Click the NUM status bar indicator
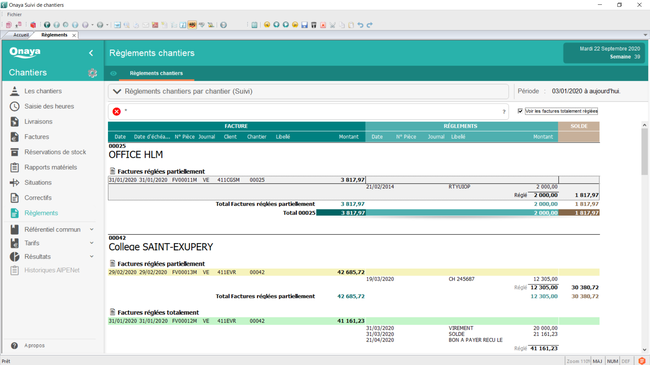The width and height of the screenshot is (650, 365). coord(612,361)
